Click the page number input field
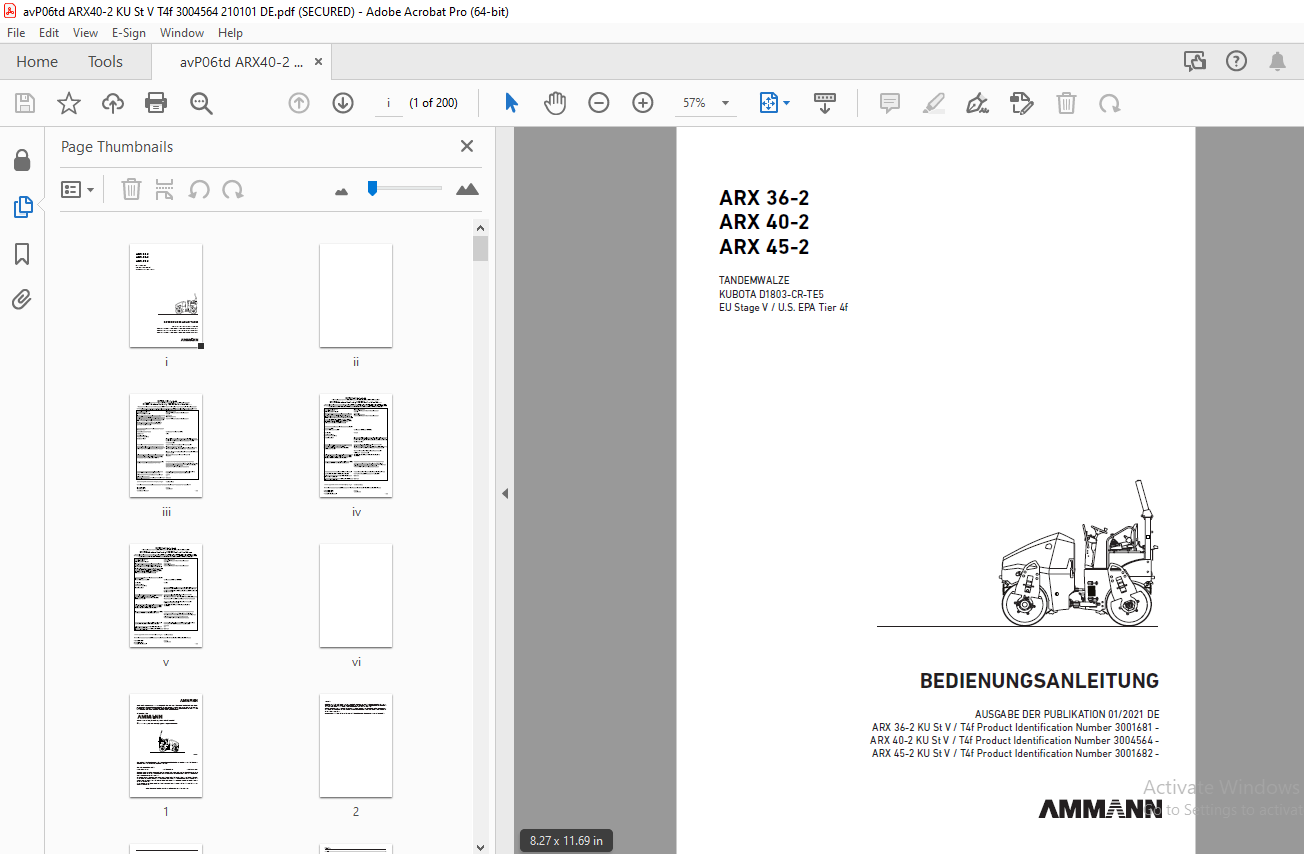Viewport: 1304px width, 854px height. tap(388, 103)
